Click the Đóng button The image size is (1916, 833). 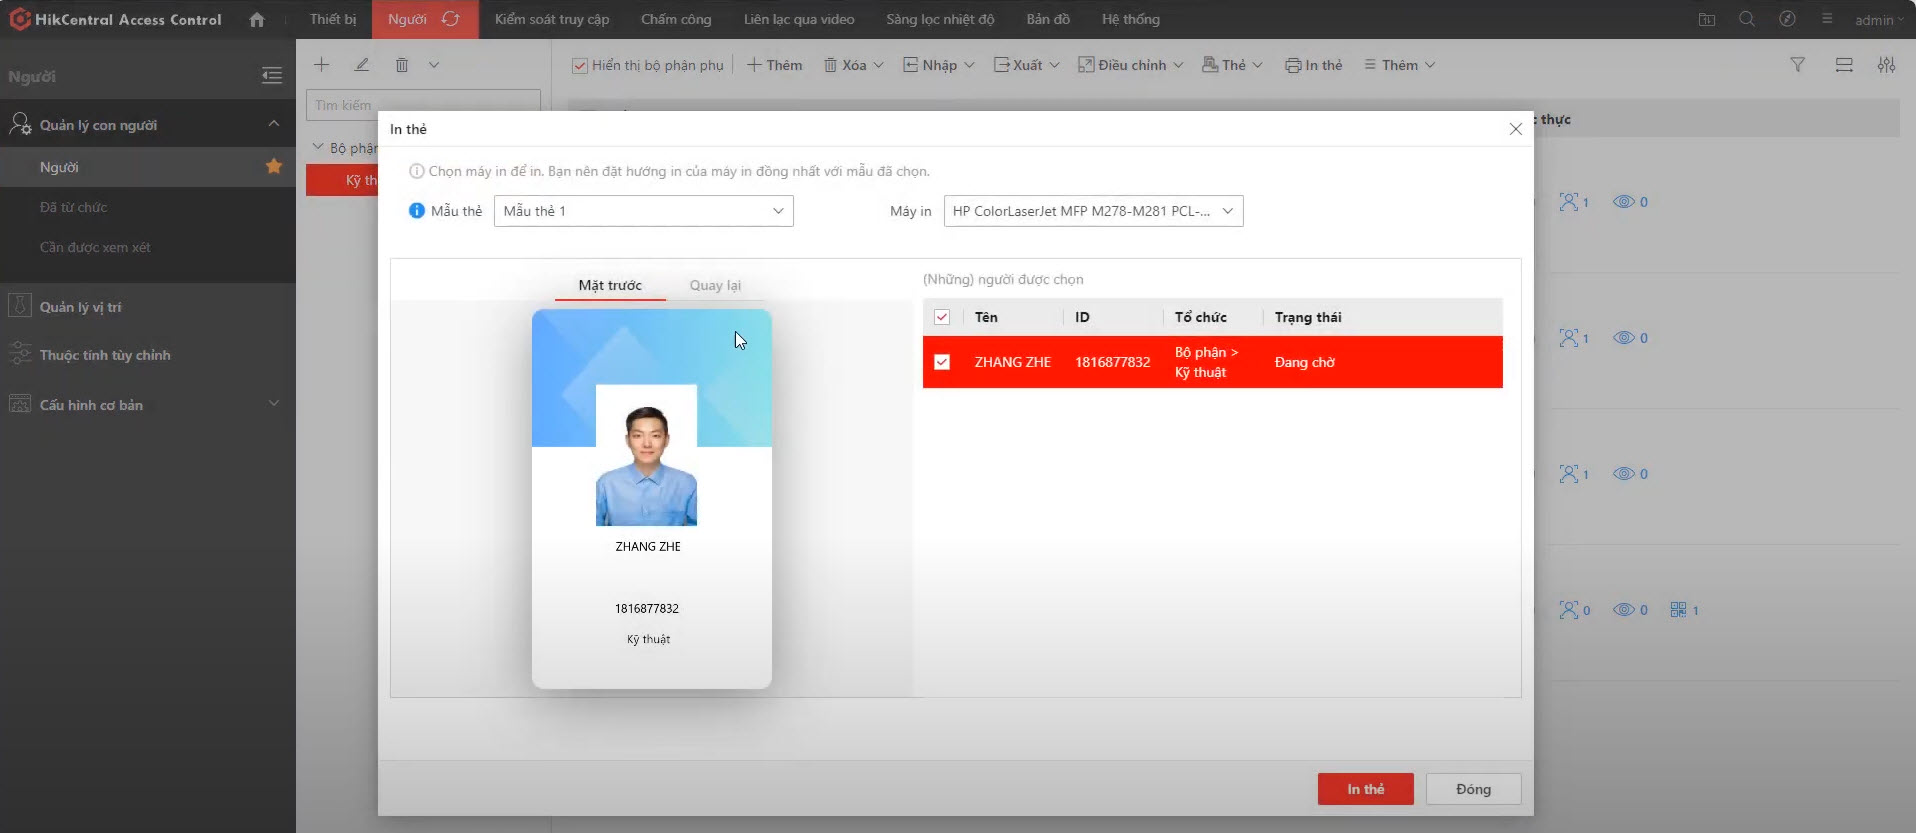pyautogui.click(x=1473, y=789)
